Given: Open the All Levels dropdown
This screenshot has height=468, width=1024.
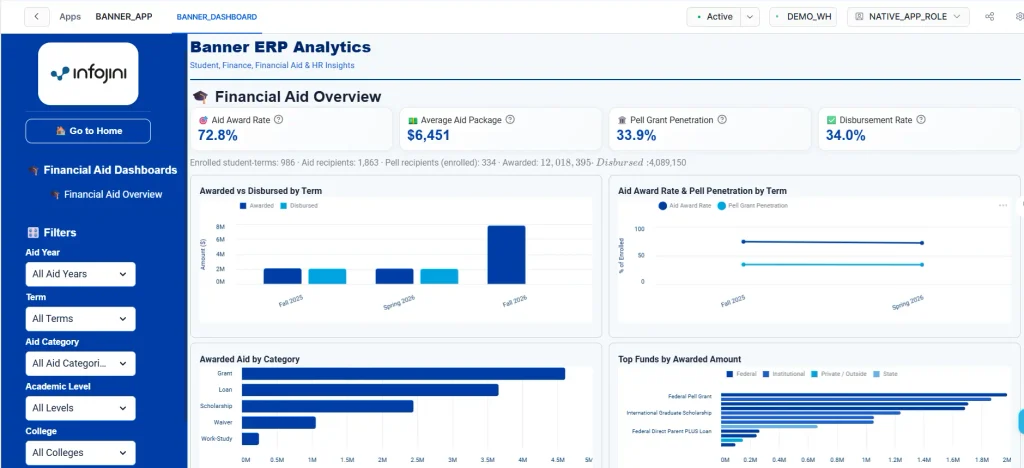Looking at the screenshot, I should (x=80, y=408).
